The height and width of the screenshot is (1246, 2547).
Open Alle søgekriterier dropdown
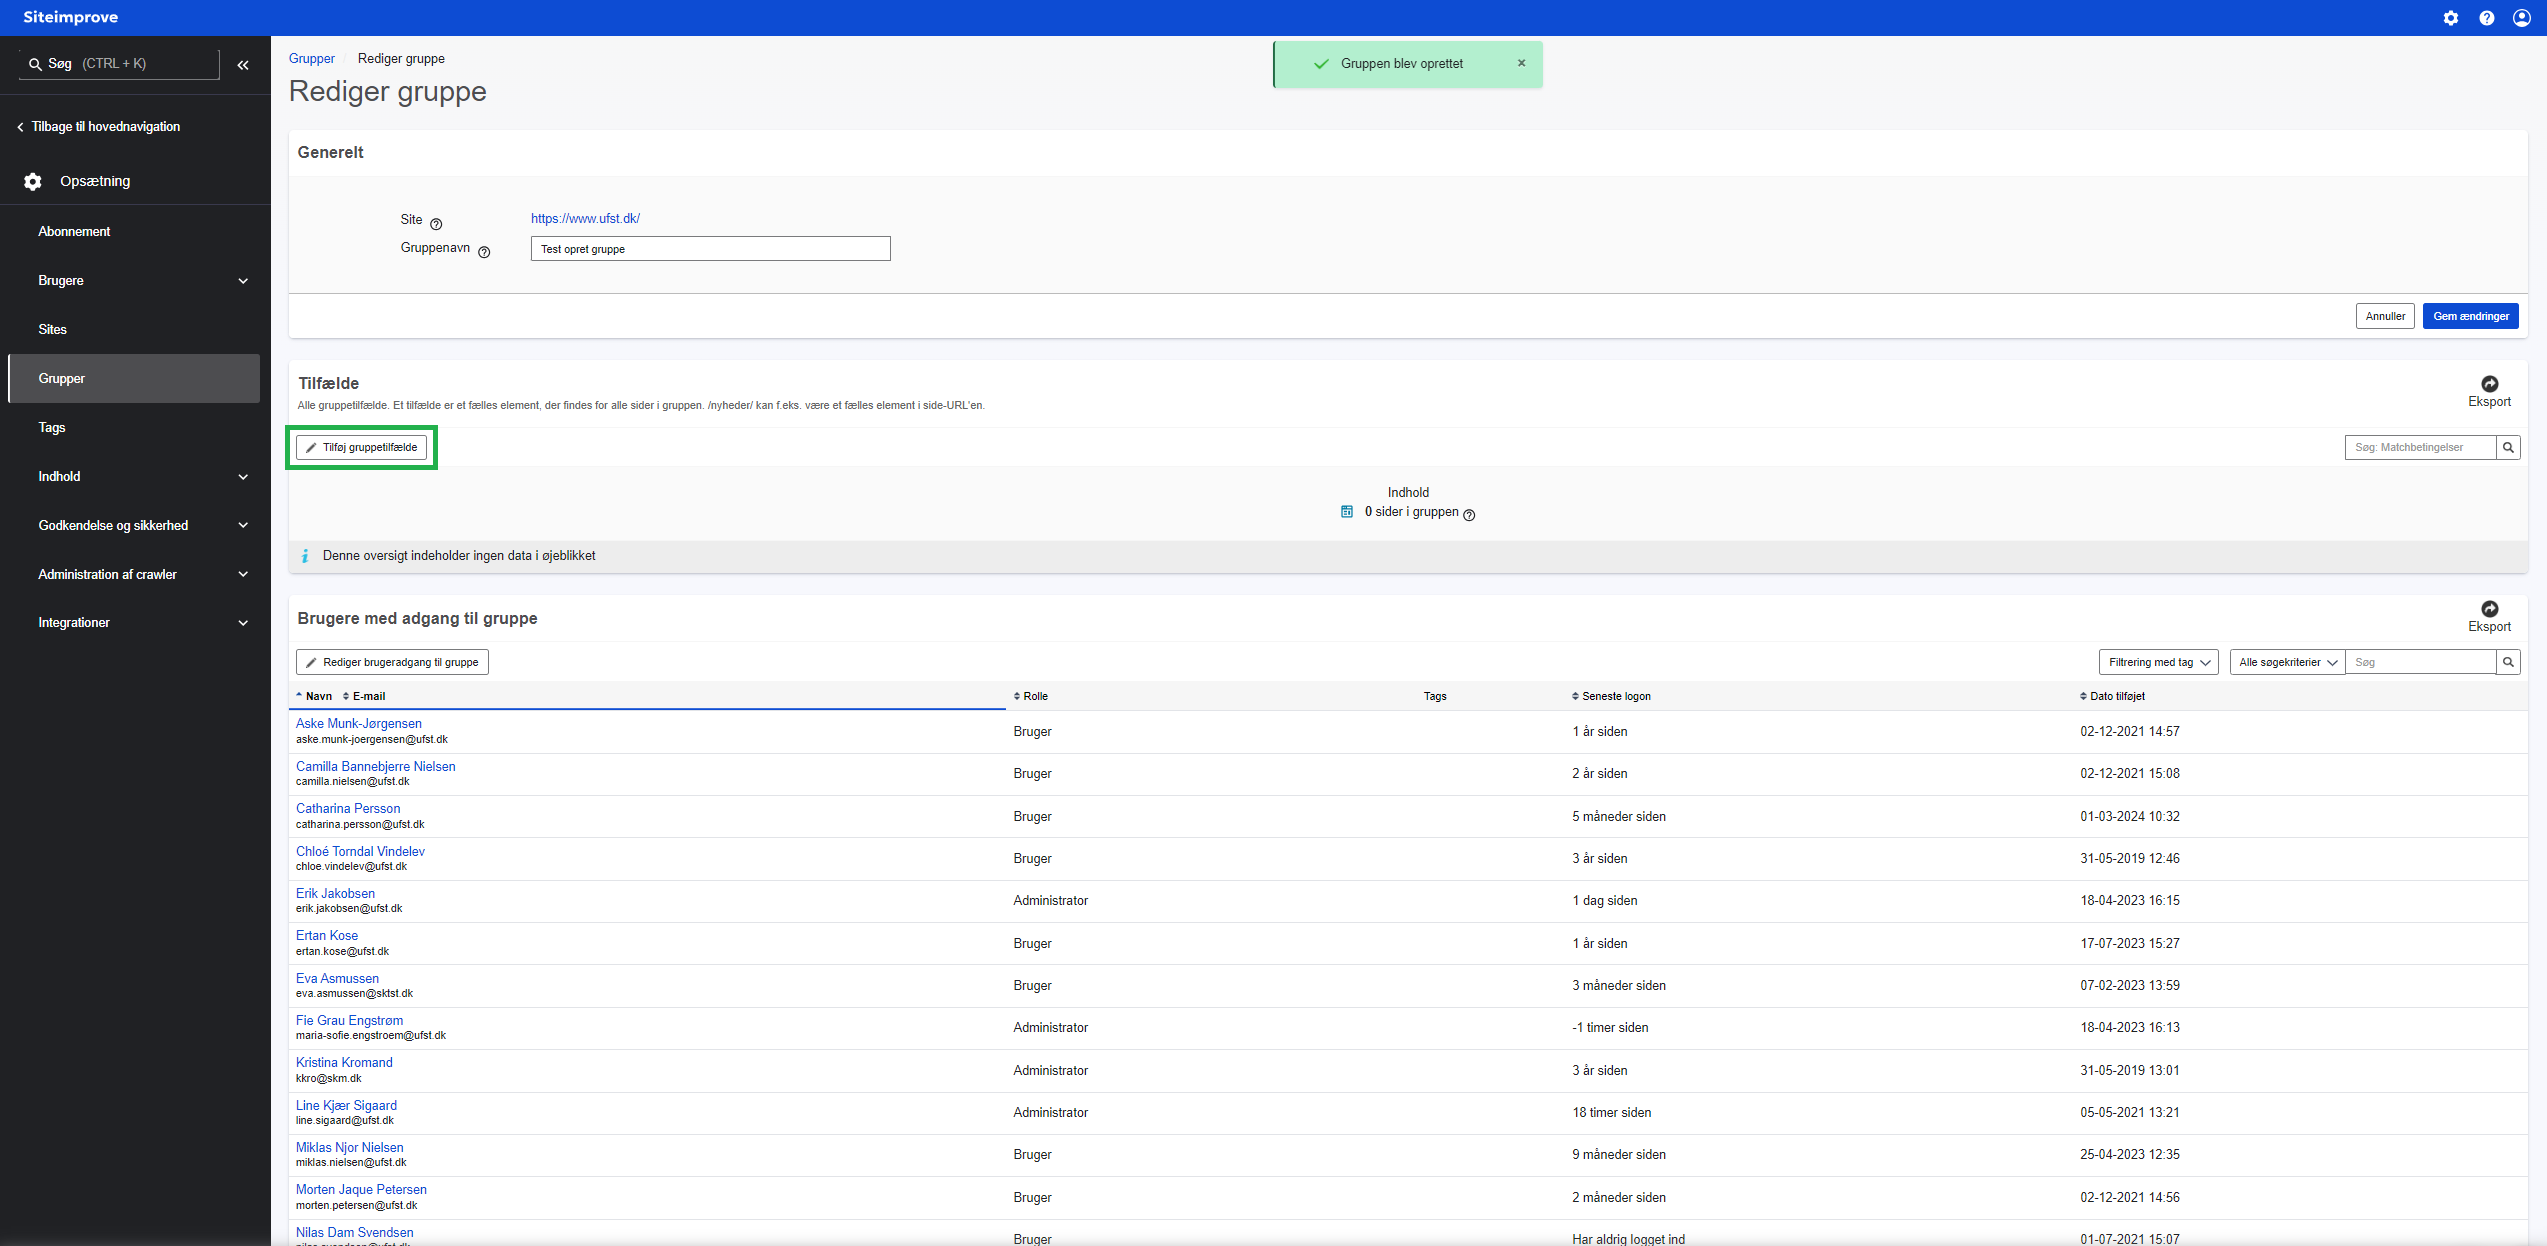click(2287, 662)
